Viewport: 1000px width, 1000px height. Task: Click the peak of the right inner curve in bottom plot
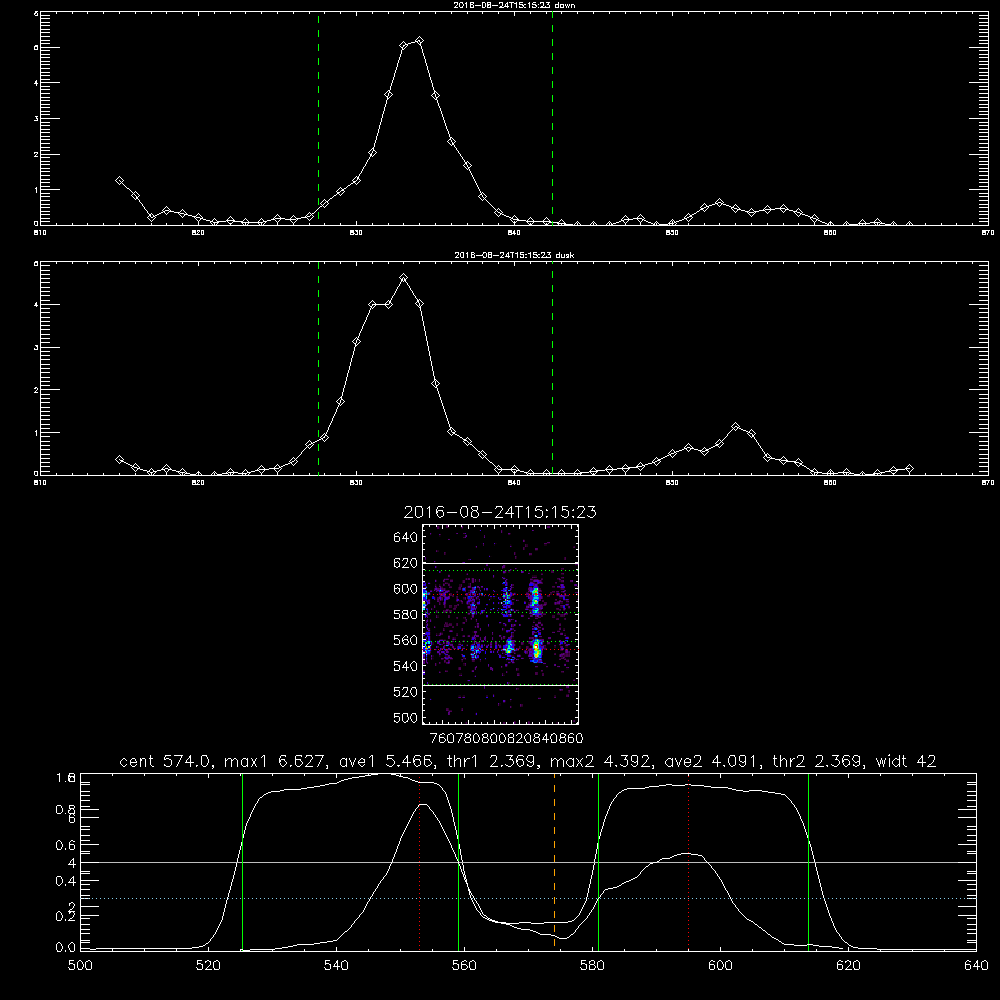688,853
